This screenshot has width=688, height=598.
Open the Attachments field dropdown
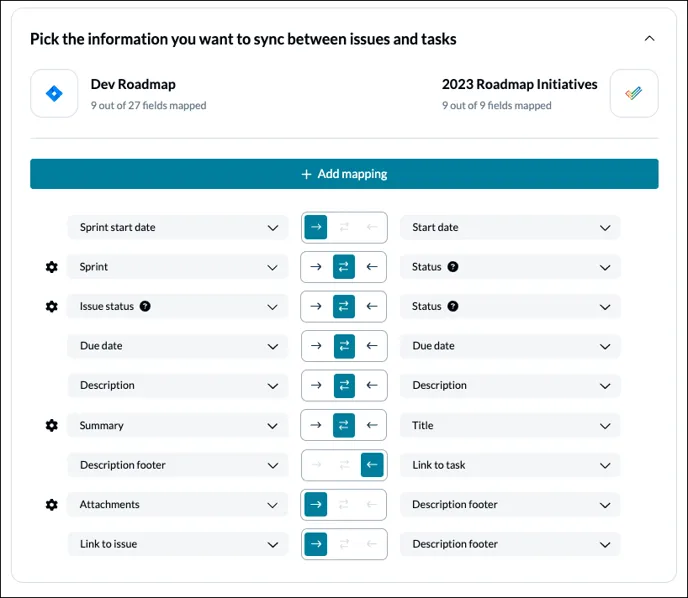178,505
